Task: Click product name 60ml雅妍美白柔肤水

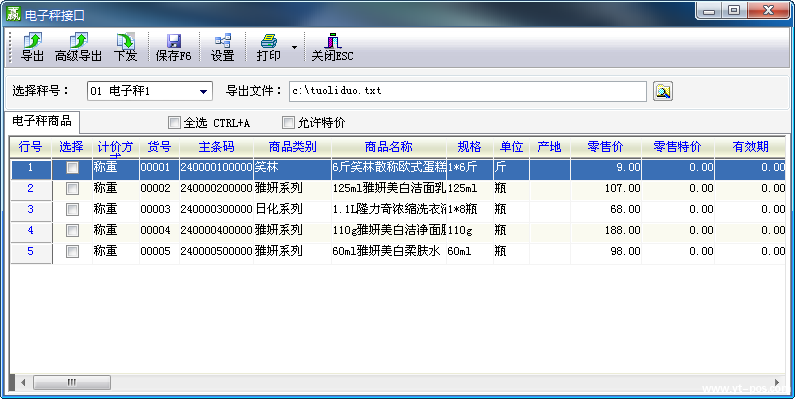Action: point(389,251)
